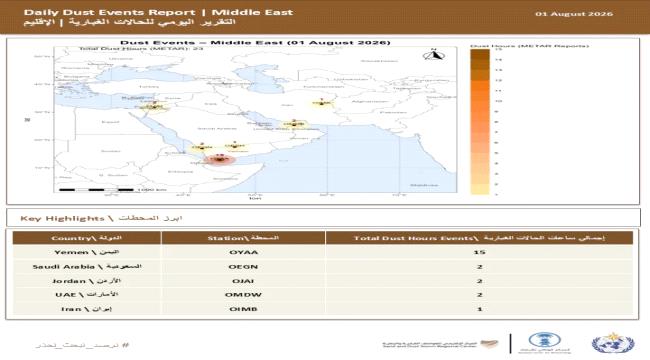Click the 'Saudi Arabia' label on the map

coord(217,129)
